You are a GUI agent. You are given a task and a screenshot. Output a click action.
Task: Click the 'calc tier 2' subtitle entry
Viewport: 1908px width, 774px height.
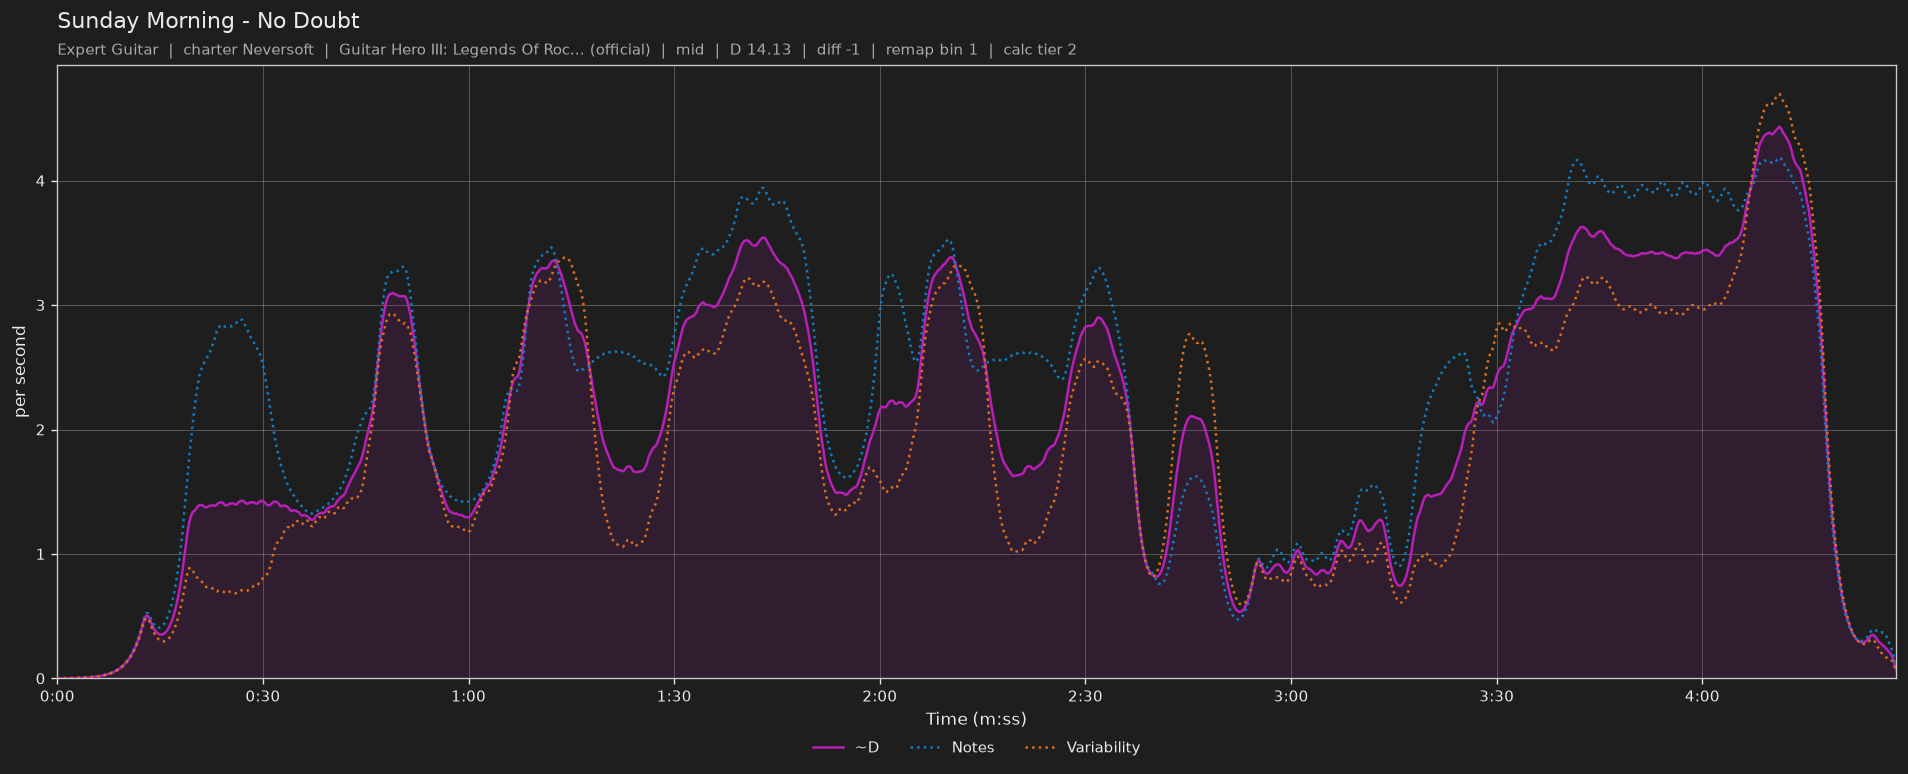tap(1040, 50)
